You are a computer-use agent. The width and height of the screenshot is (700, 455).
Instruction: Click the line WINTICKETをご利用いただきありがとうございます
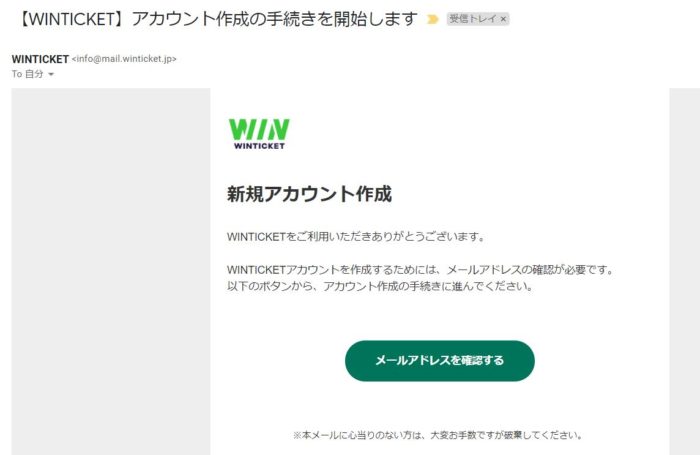[x=356, y=237]
